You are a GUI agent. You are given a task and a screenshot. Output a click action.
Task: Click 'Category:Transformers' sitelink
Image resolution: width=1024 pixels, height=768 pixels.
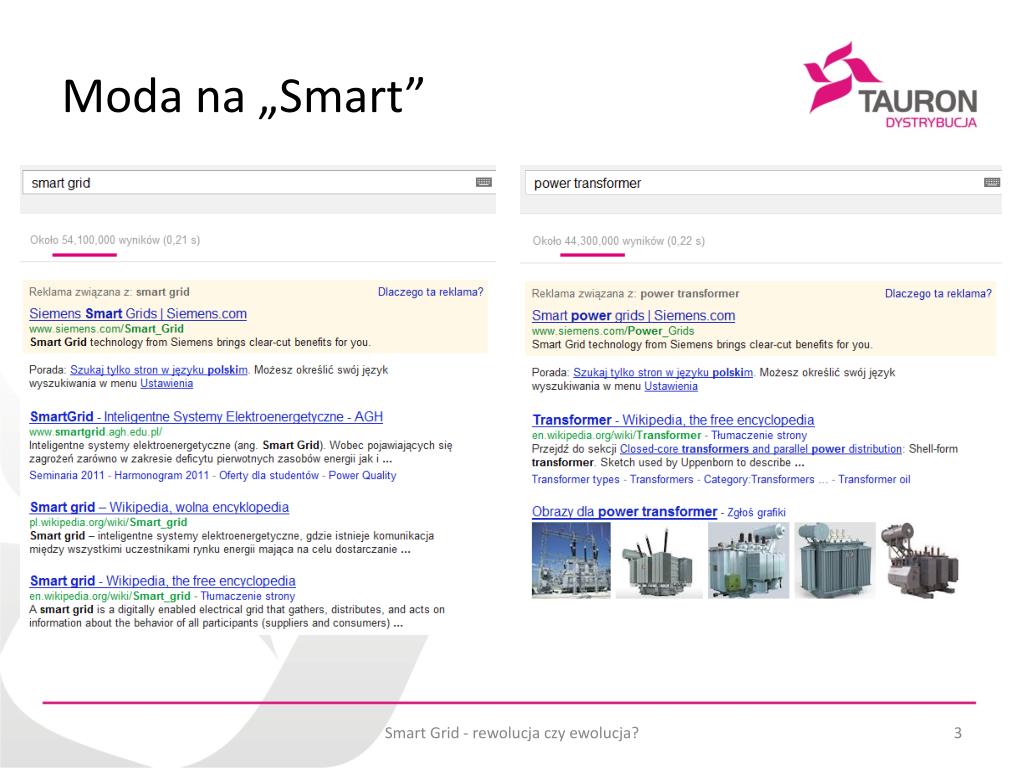[759, 479]
